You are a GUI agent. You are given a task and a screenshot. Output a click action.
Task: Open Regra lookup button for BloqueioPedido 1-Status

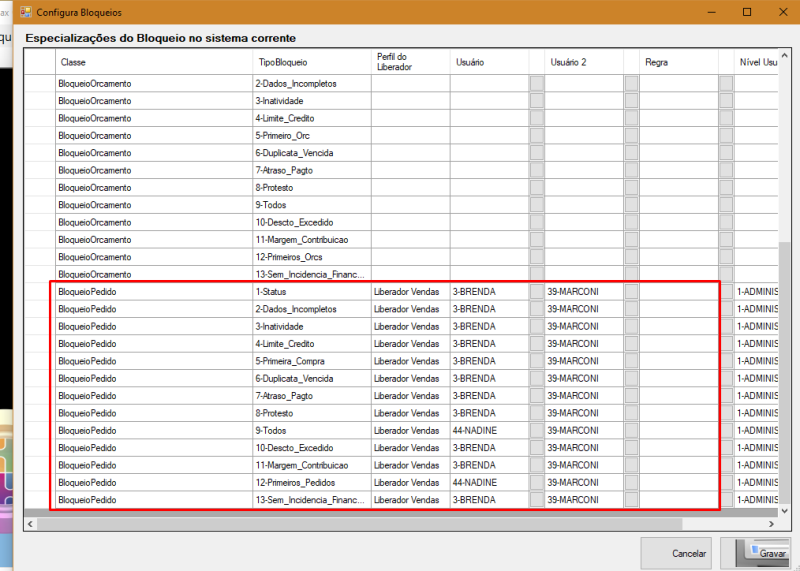pos(727,292)
